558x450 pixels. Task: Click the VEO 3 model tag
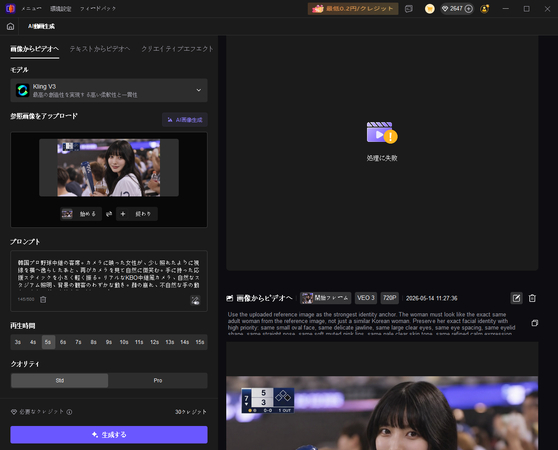click(366, 298)
